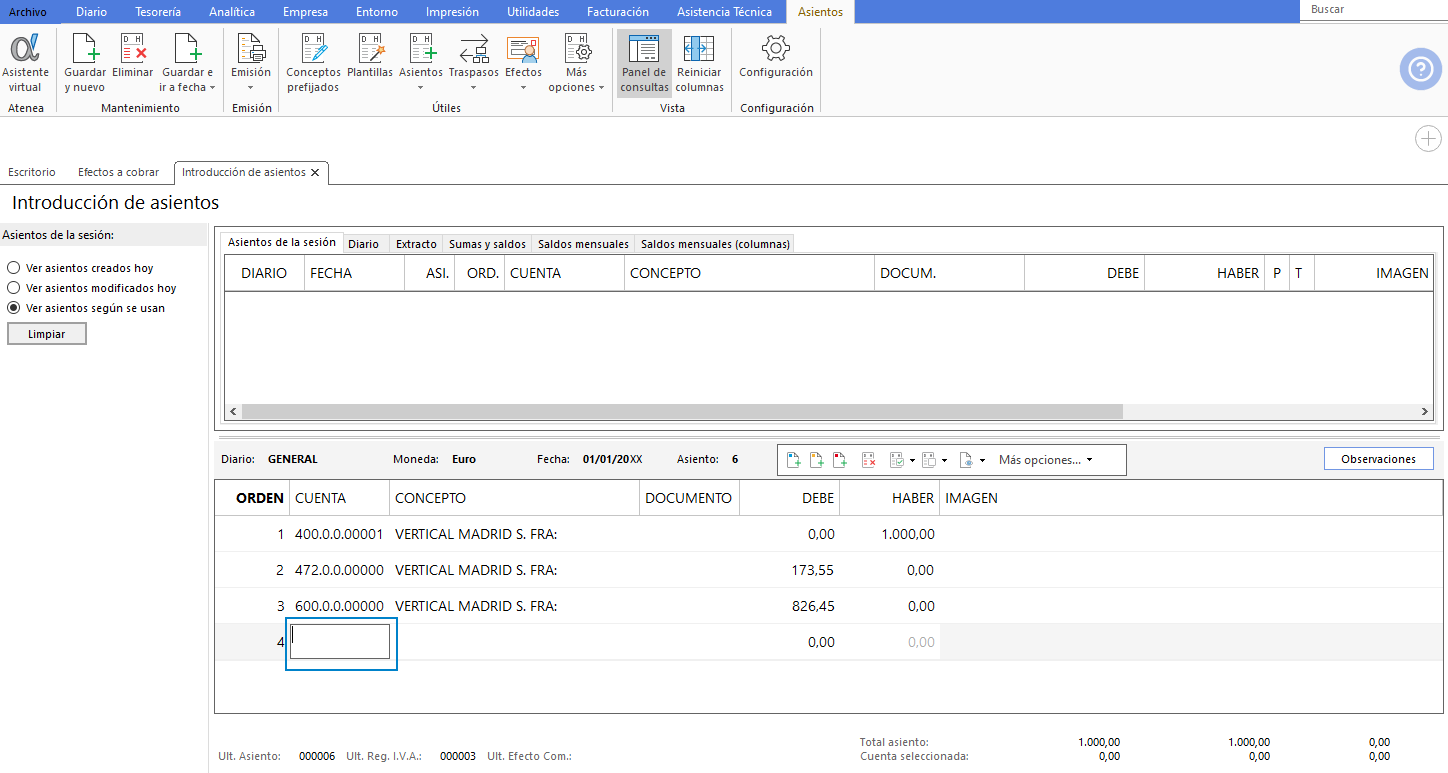Image resolution: width=1448 pixels, height=773 pixels.
Task: Switch to the Facturación ribbon tab
Action: coord(617,12)
